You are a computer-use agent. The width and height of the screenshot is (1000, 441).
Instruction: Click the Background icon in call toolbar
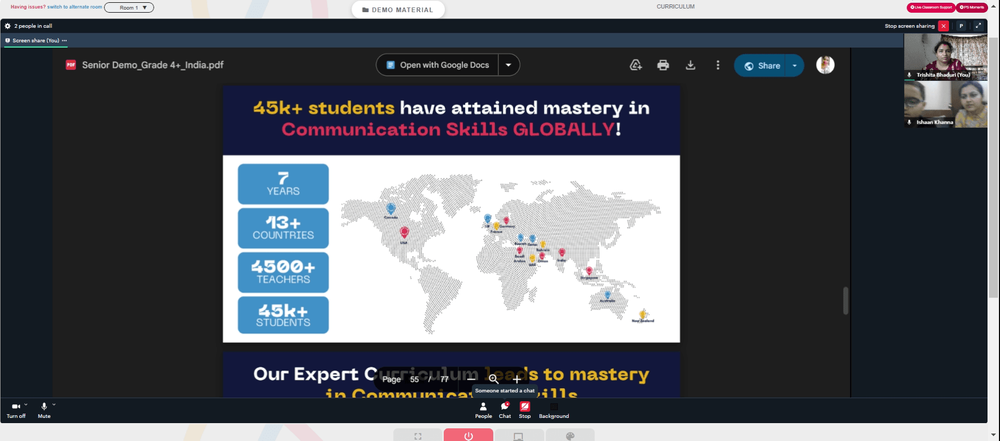(x=554, y=410)
